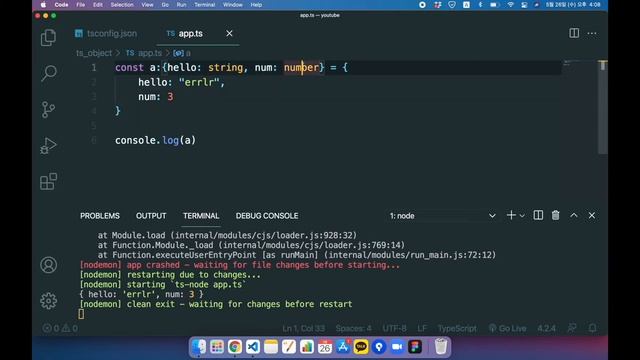
Task: Kill the terminal with the trash icon
Action: pos(556,215)
